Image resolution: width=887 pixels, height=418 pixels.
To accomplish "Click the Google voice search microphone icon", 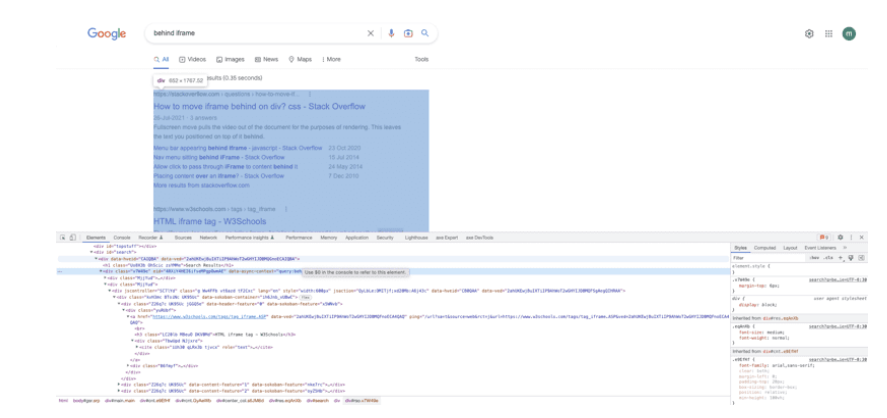I will coord(391,33).
